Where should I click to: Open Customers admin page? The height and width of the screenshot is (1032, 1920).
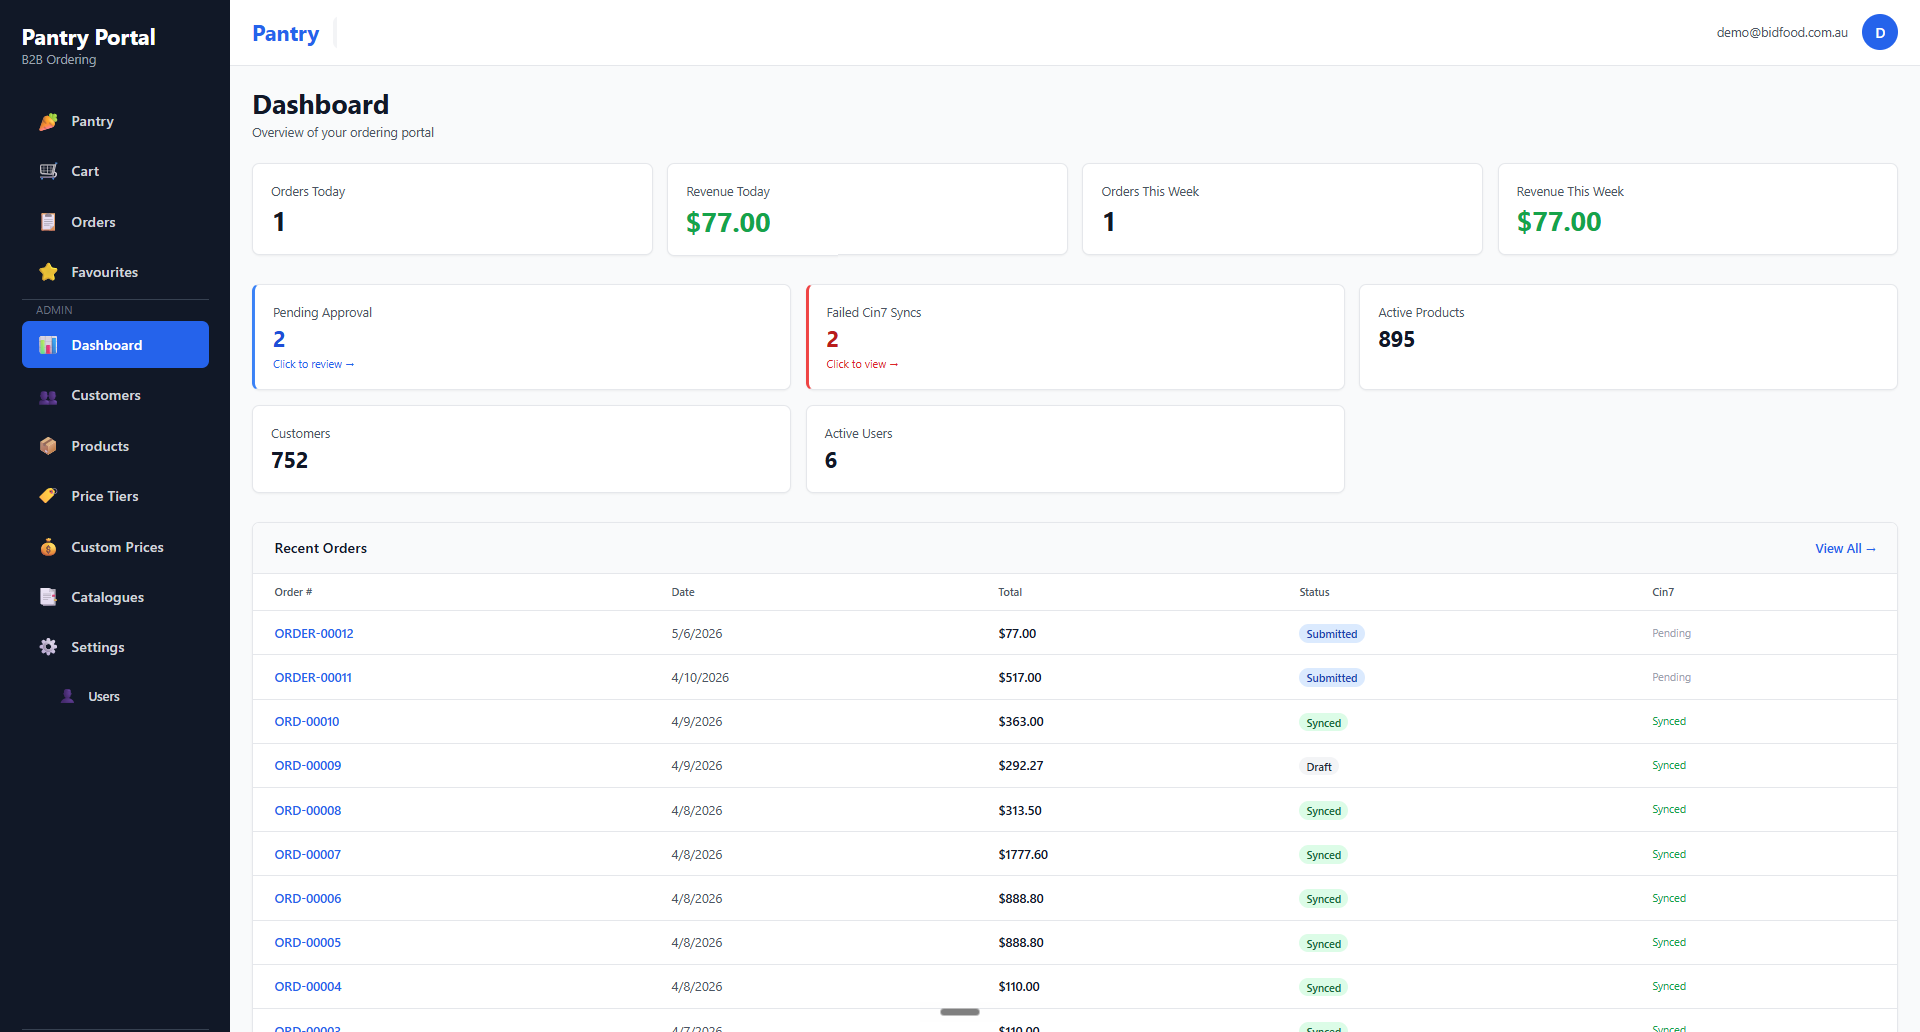(x=115, y=395)
